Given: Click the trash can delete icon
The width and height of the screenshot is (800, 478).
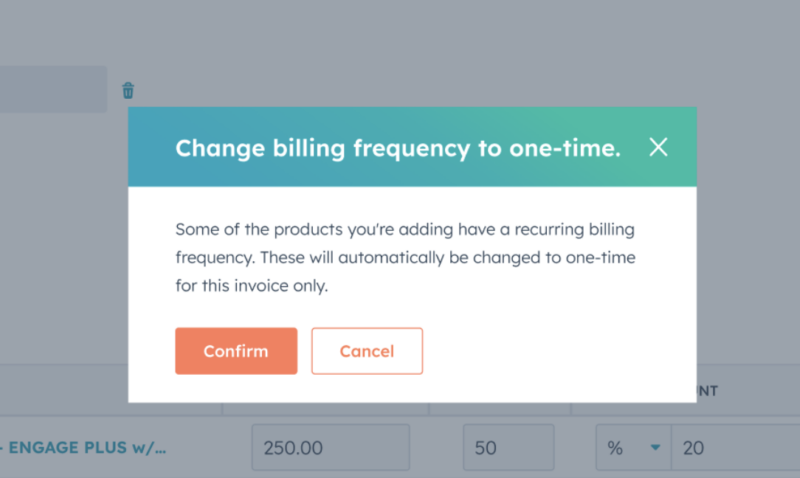Looking at the screenshot, I should (x=128, y=90).
